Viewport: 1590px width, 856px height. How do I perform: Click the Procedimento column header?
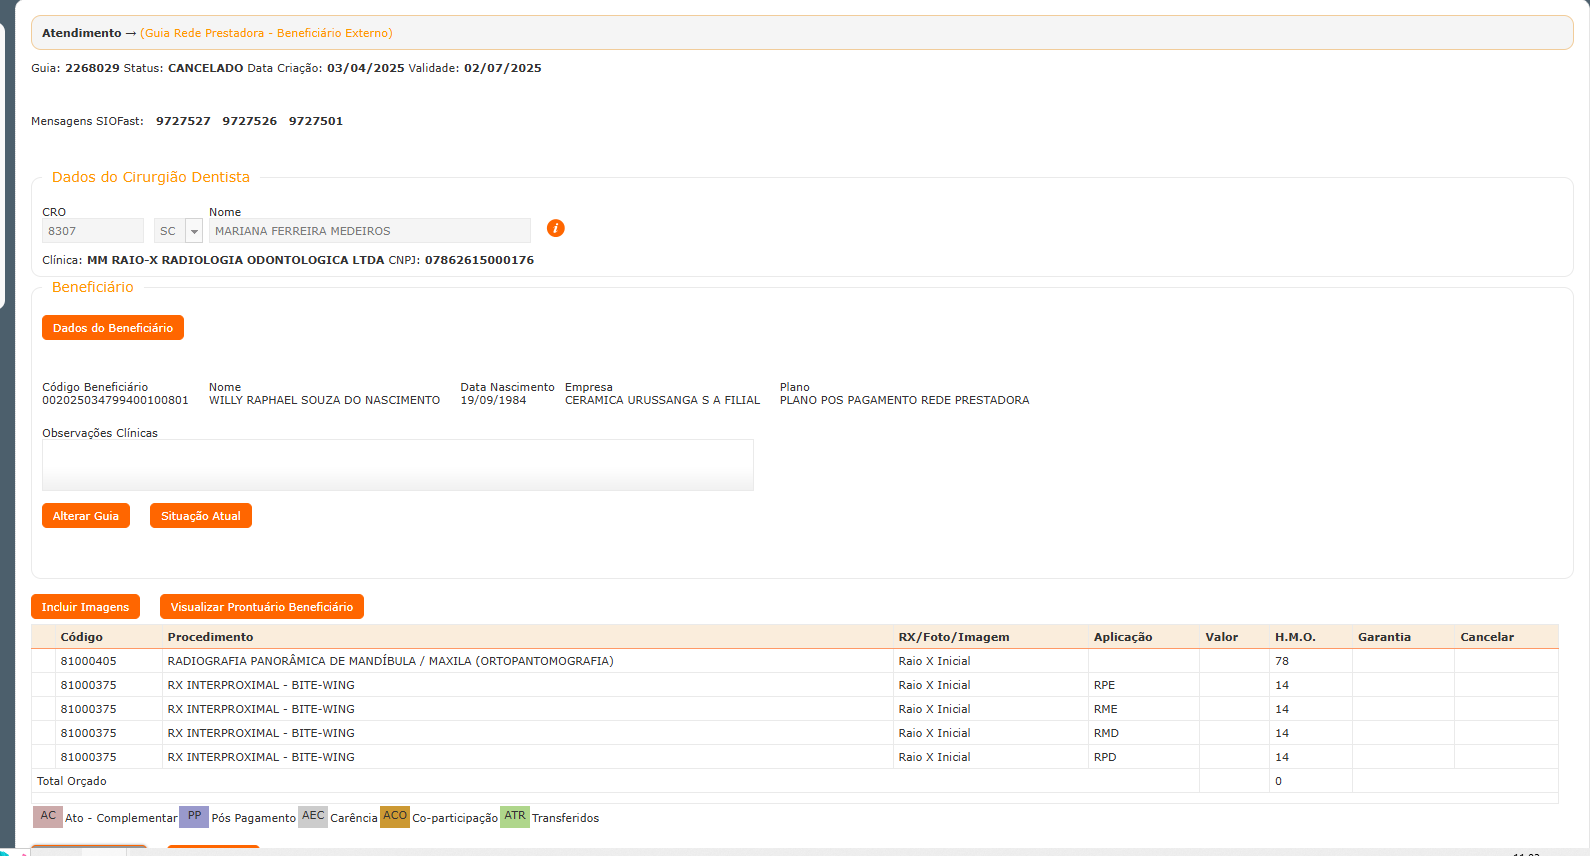(x=210, y=637)
